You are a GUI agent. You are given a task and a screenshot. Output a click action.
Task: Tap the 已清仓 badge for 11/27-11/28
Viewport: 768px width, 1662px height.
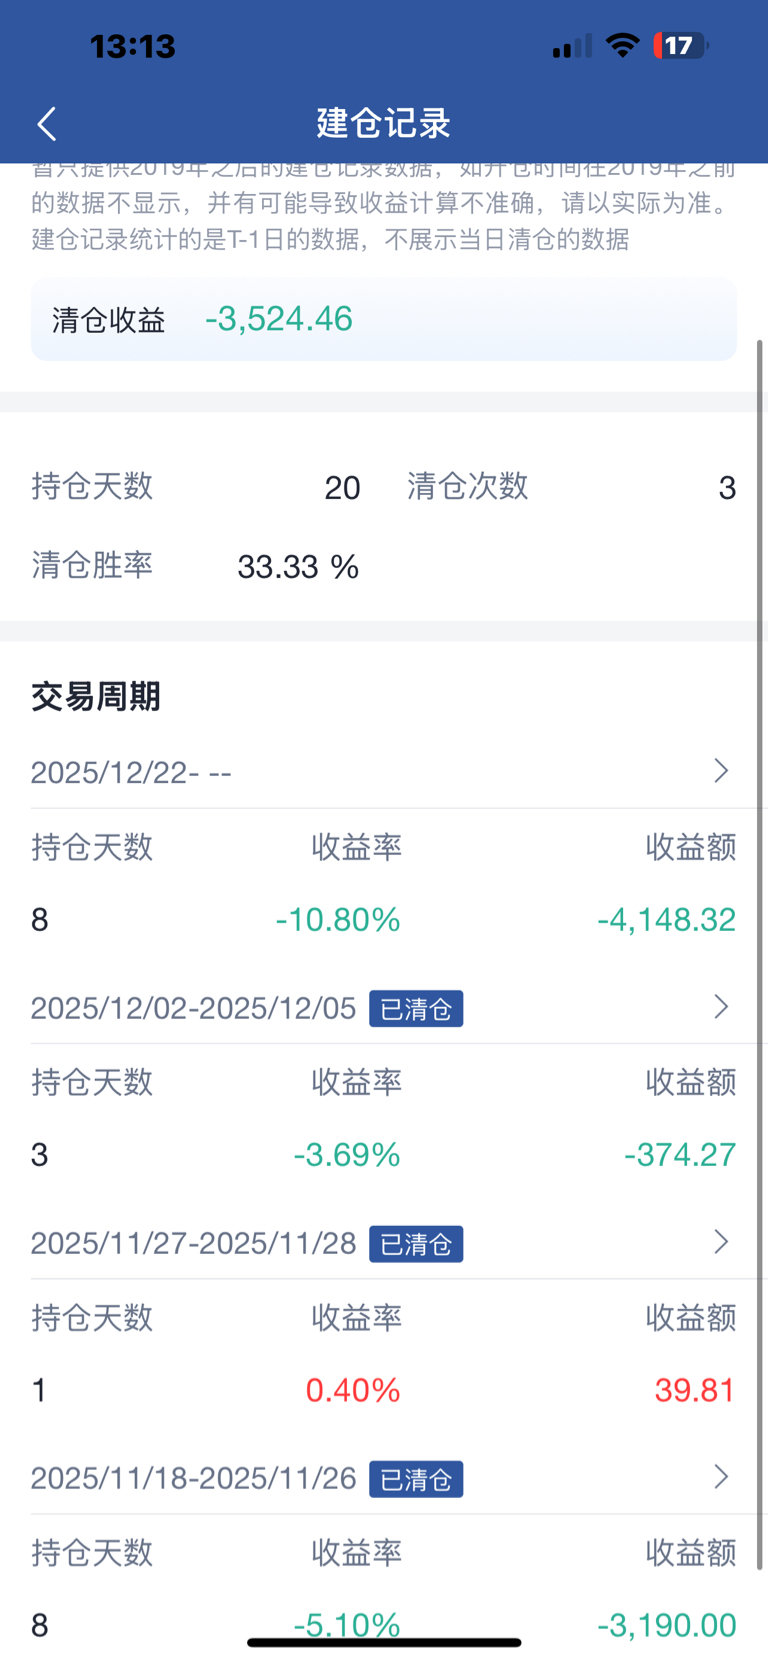pyautogui.click(x=416, y=1244)
